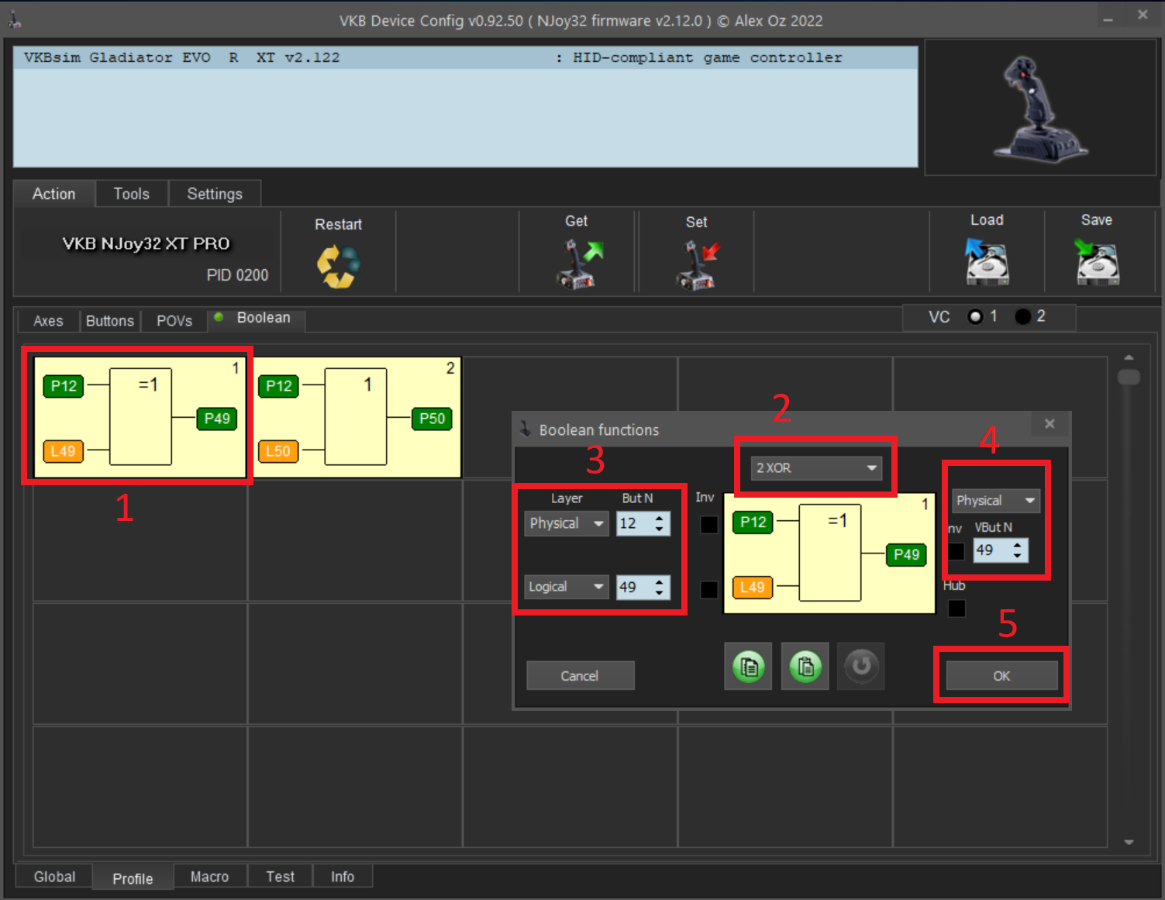Screen dimensions: 1165x900
Task: Switch to the Tools tab
Action: coord(132,194)
